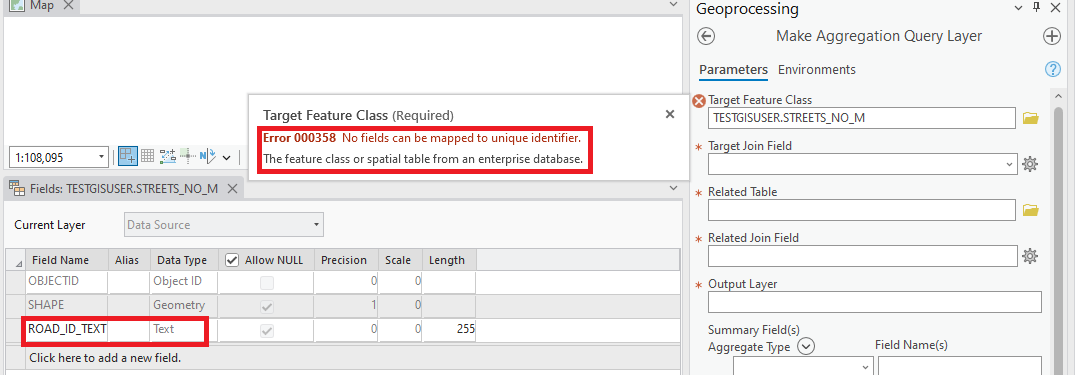Open geoprocessing tool help question mark

(1052, 69)
